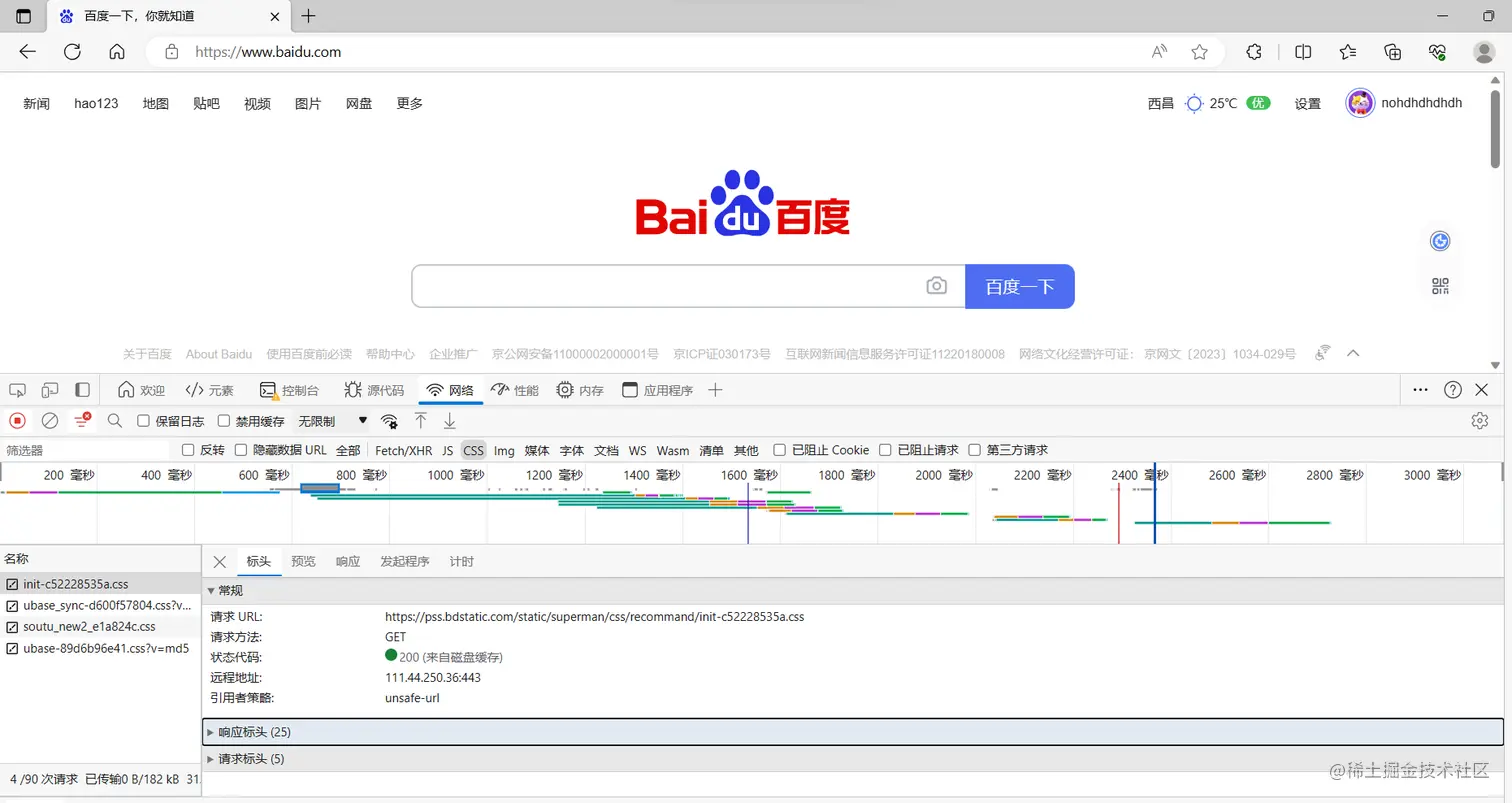Viewport: 1512px width, 803px height.
Task: Click camera image search icon
Action: [x=936, y=286]
